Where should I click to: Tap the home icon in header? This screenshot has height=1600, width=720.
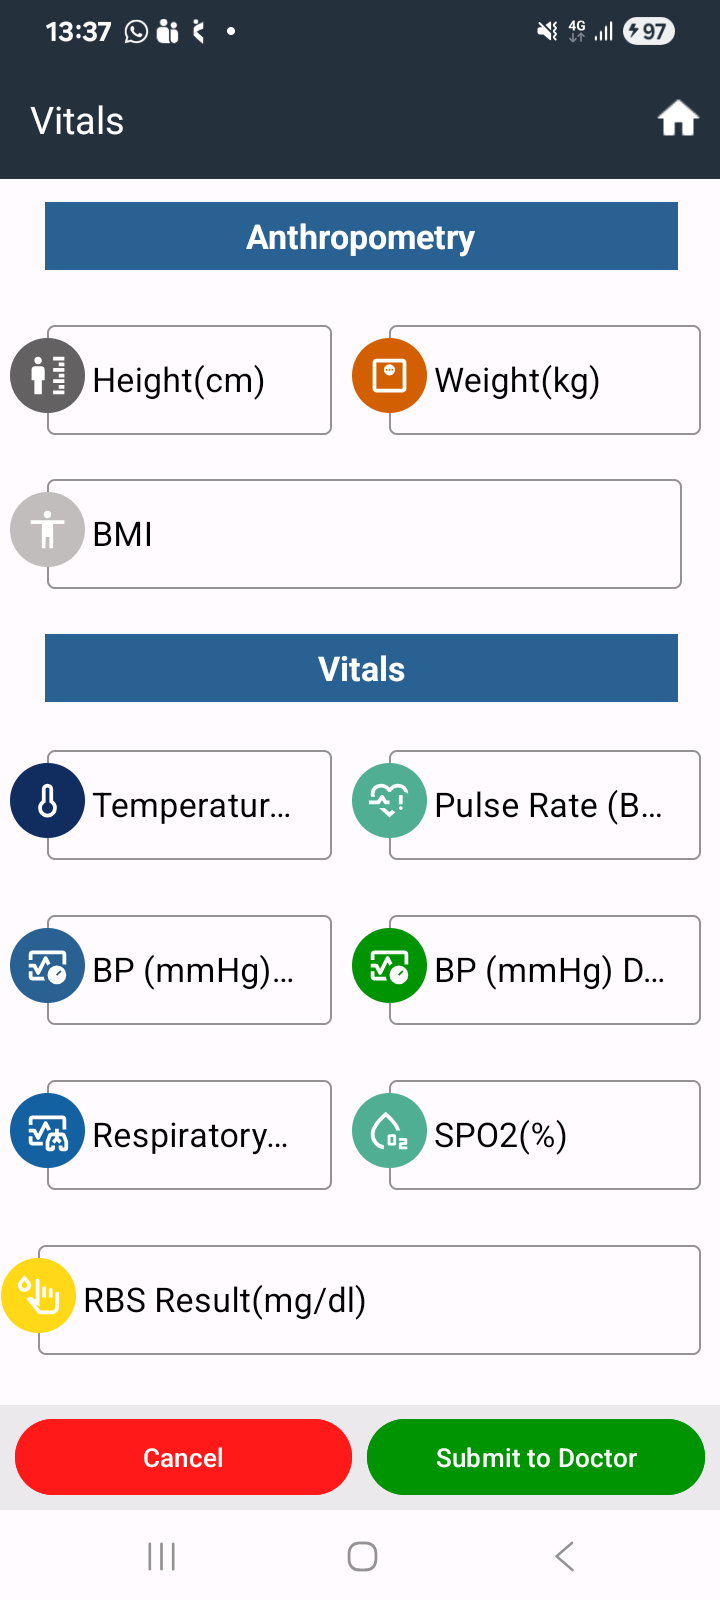click(x=678, y=118)
